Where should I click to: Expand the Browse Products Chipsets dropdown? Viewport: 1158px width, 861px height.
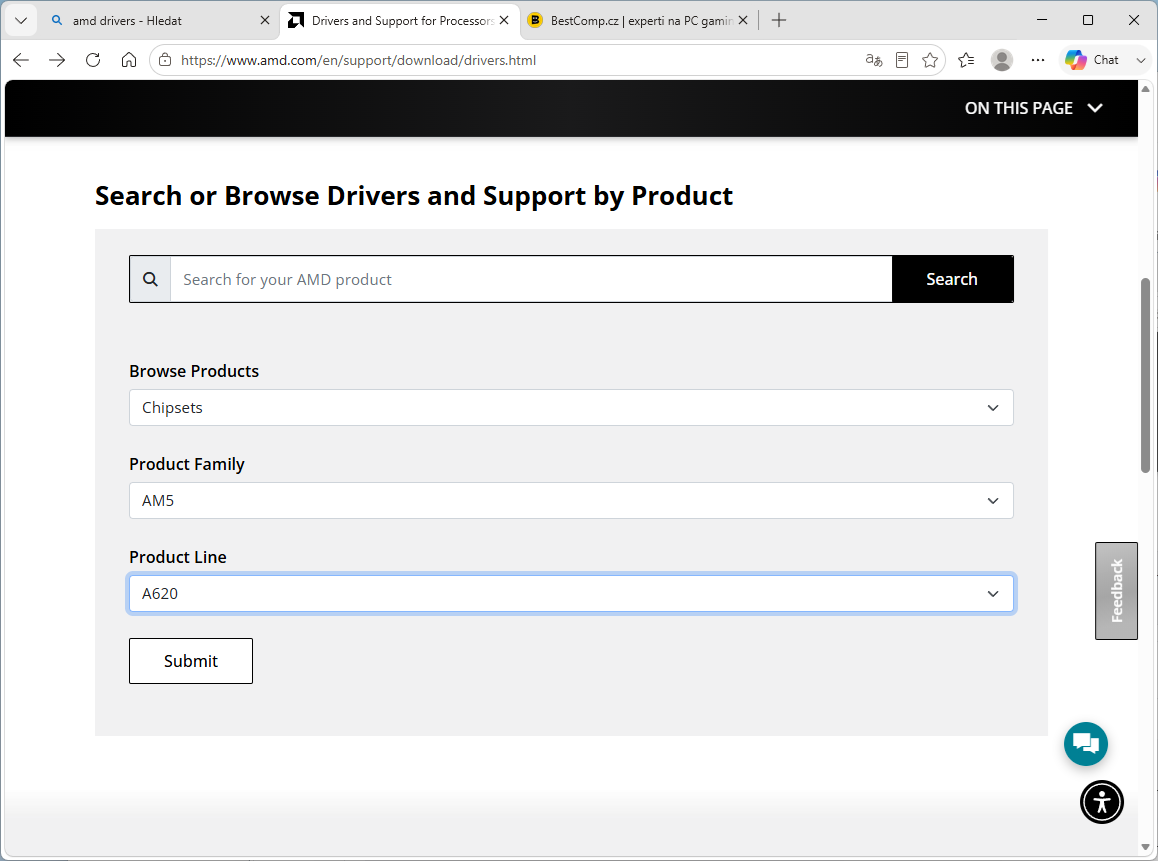(571, 408)
